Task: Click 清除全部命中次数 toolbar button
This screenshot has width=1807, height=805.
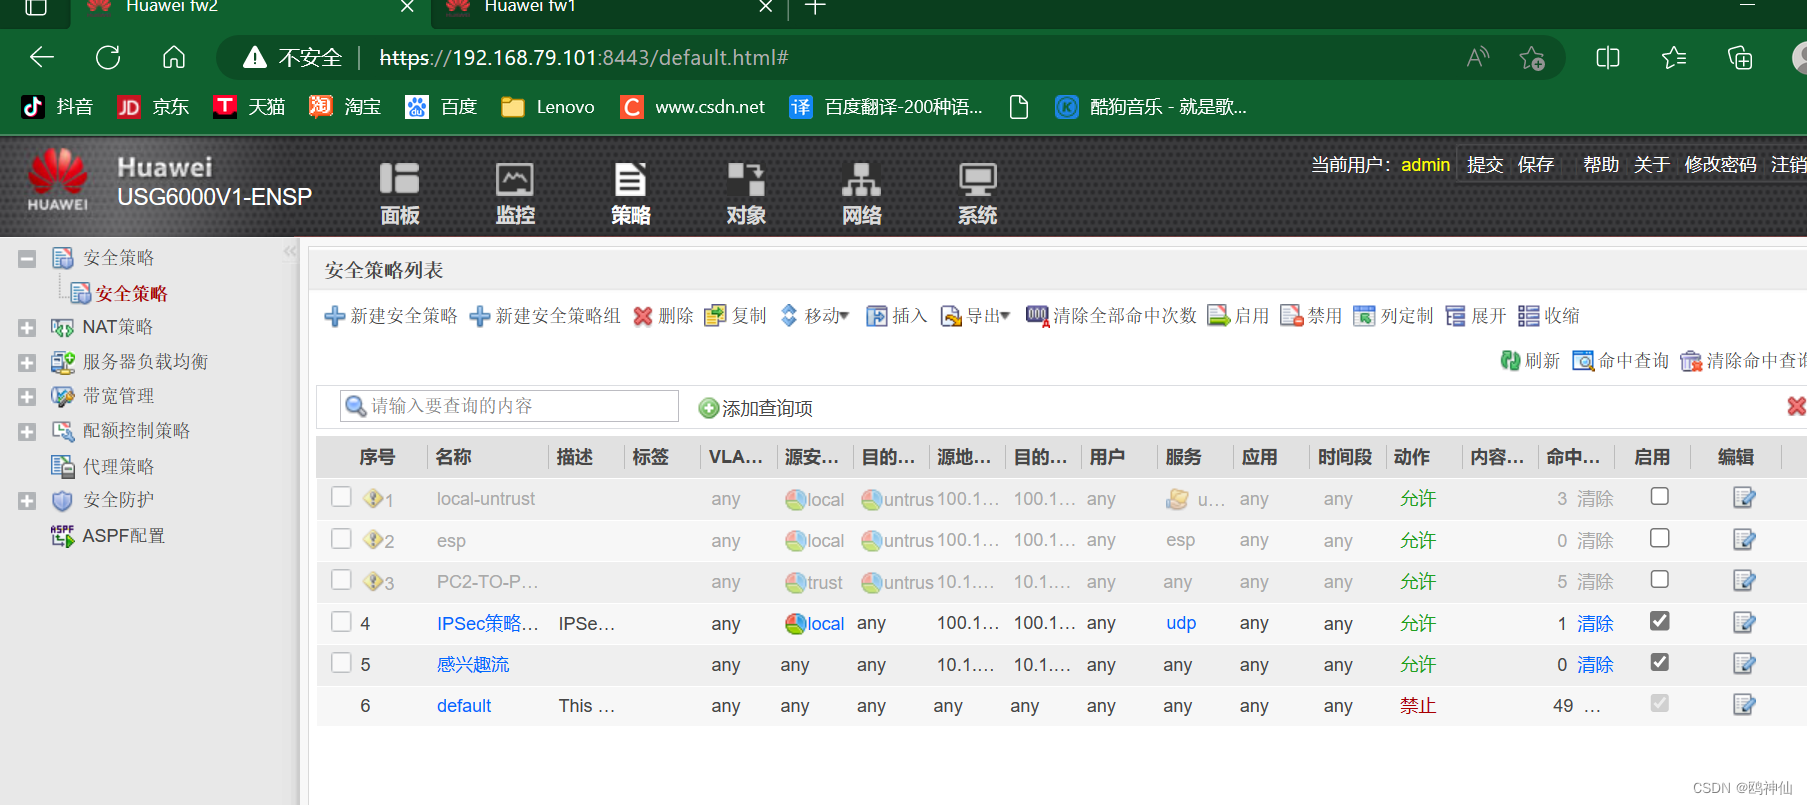Action: click(1111, 316)
